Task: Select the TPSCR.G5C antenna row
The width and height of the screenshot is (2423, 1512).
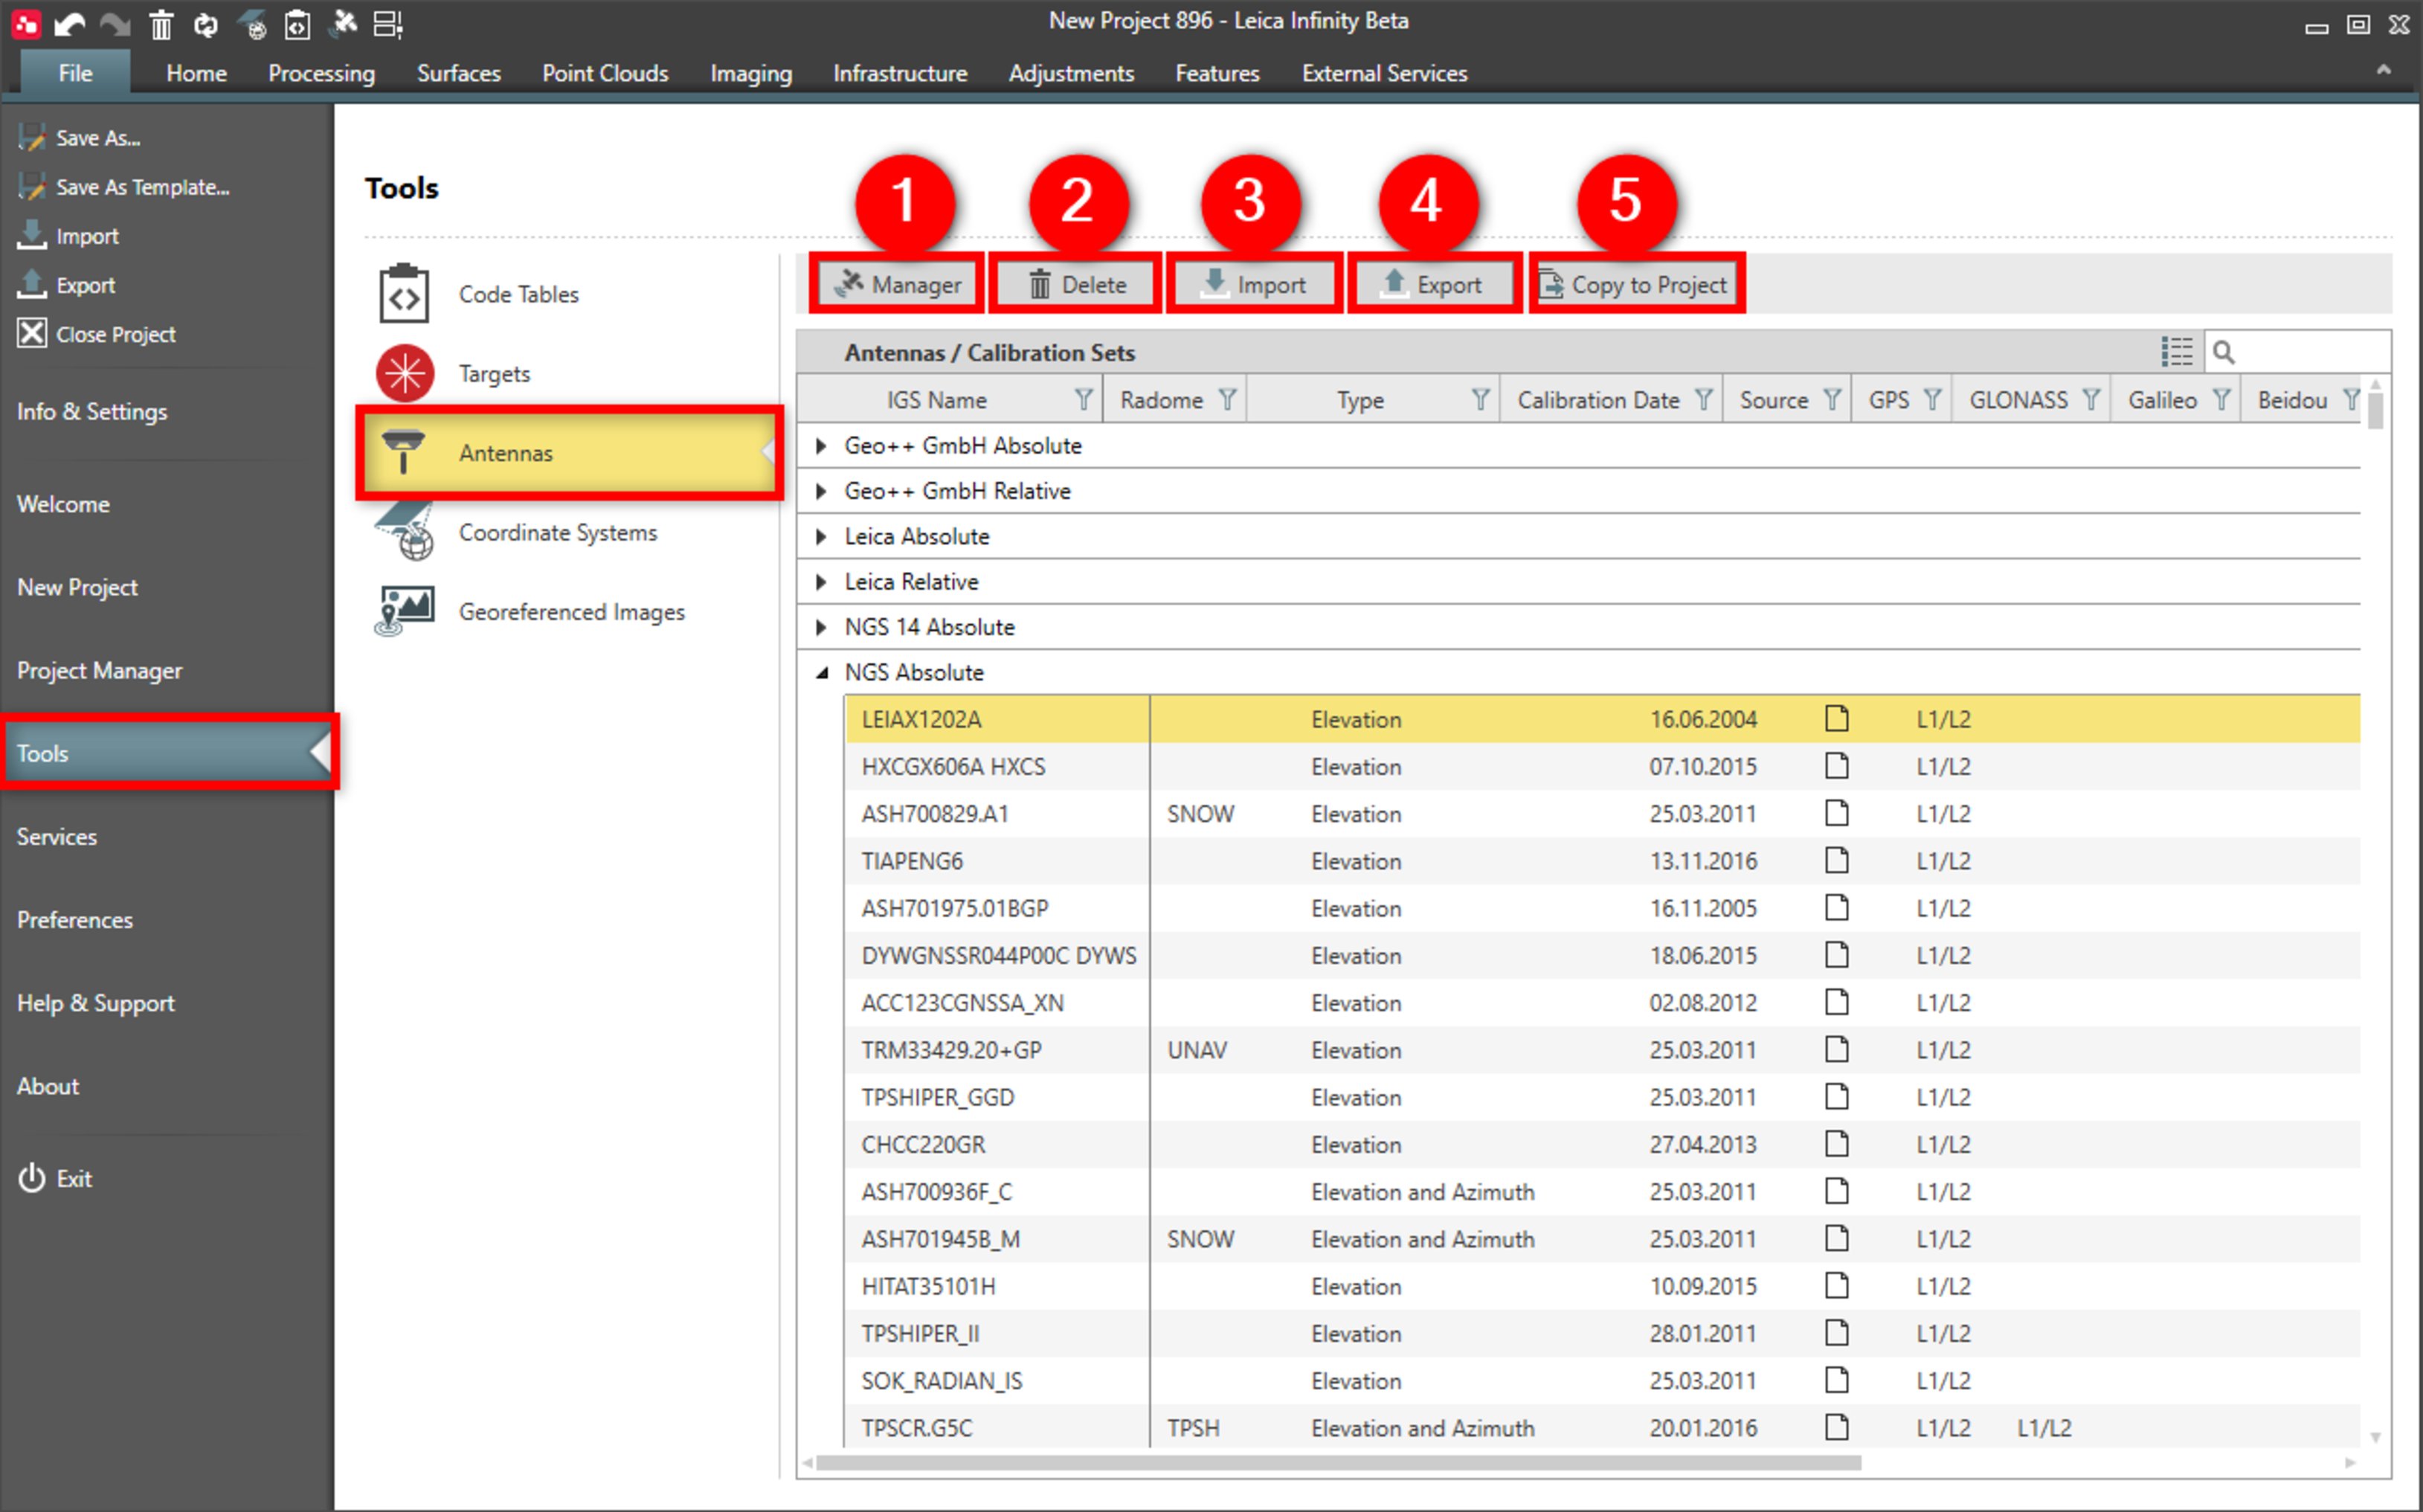Action: tap(1603, 1427)
